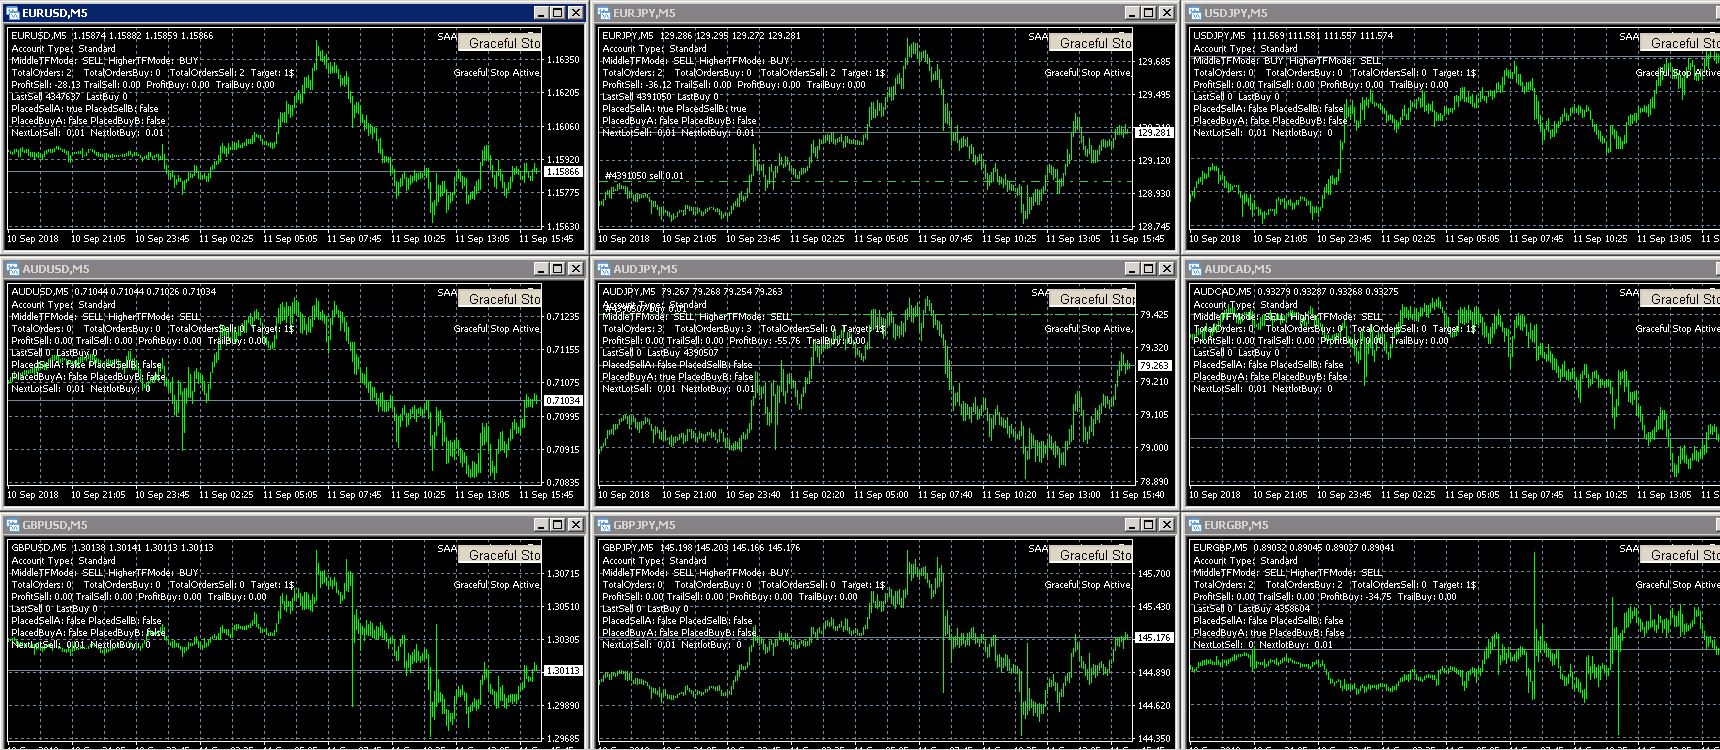This screenshot has width=1720, height=750.
Task: Select the #4391050 sell order line label
Action: pyautogui.click(x=644, y=176)
